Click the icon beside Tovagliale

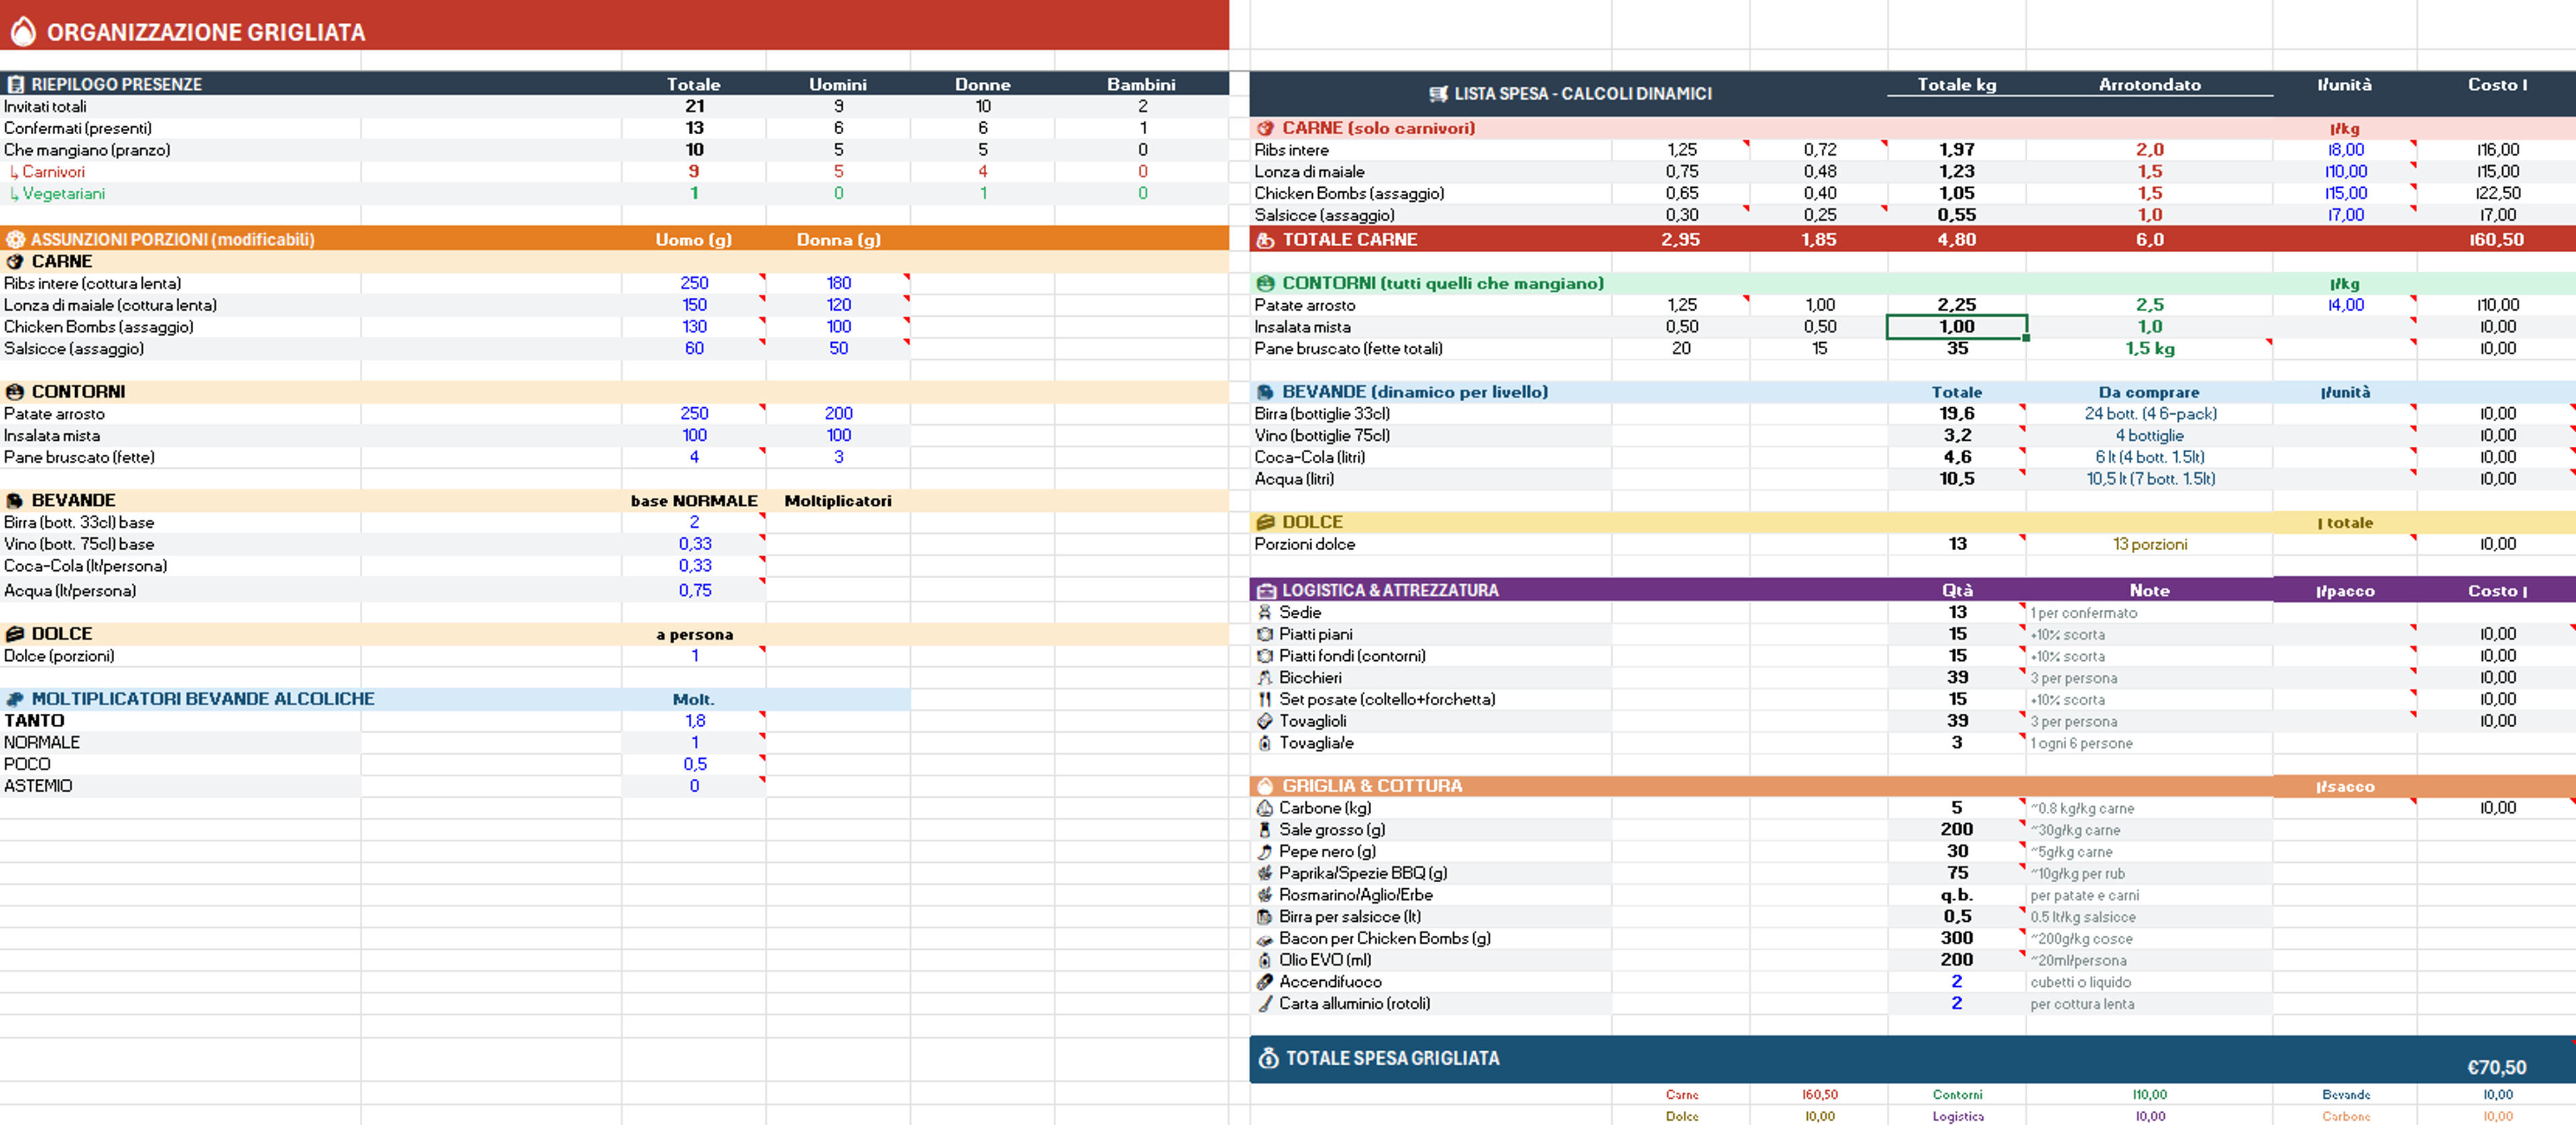coord(1265,743)
